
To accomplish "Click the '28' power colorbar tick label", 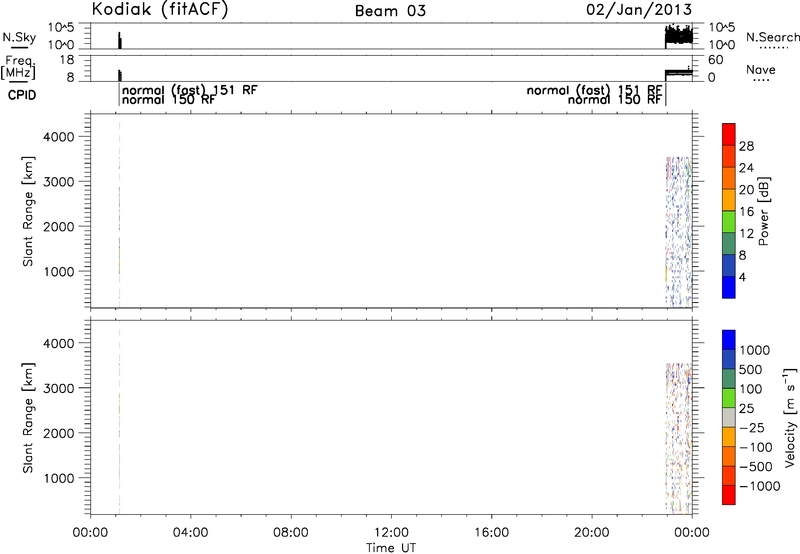I will (x=746, y=146).
